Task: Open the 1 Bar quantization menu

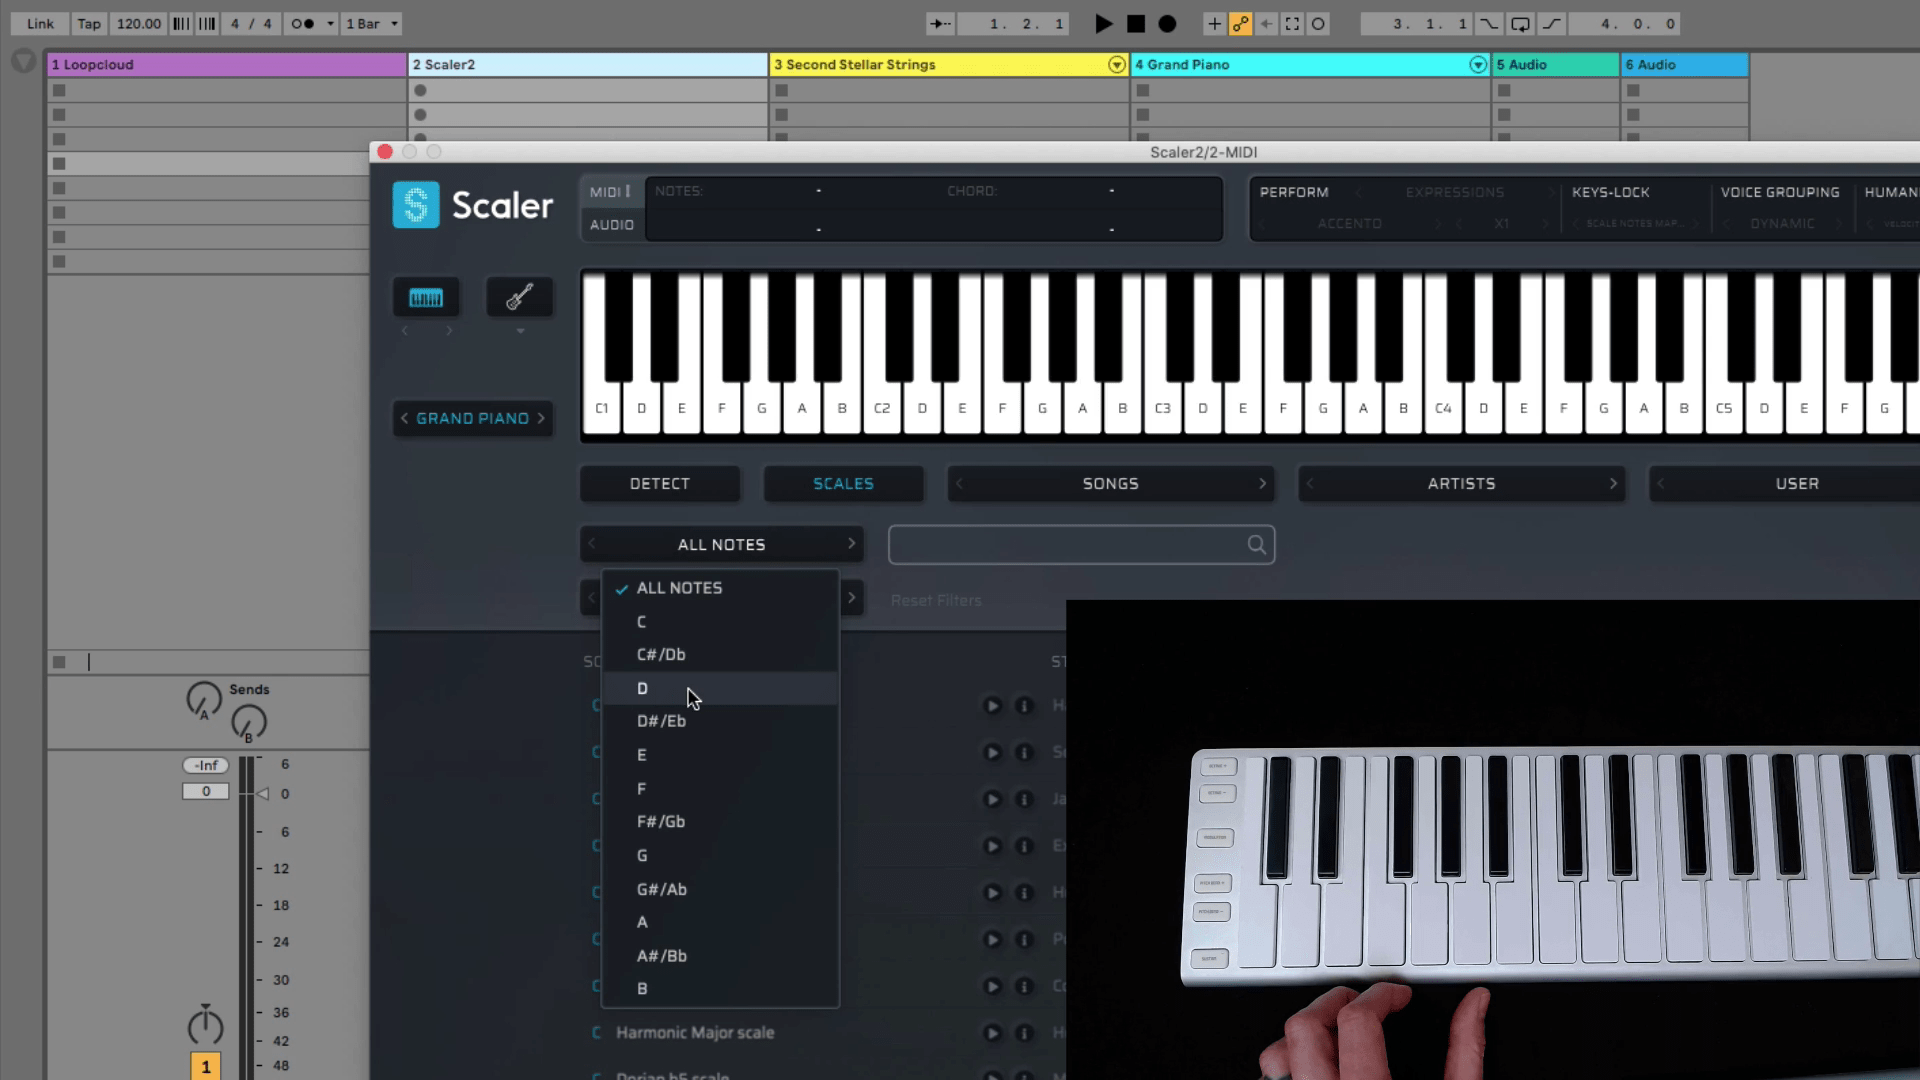Action: tap(372, 24)
